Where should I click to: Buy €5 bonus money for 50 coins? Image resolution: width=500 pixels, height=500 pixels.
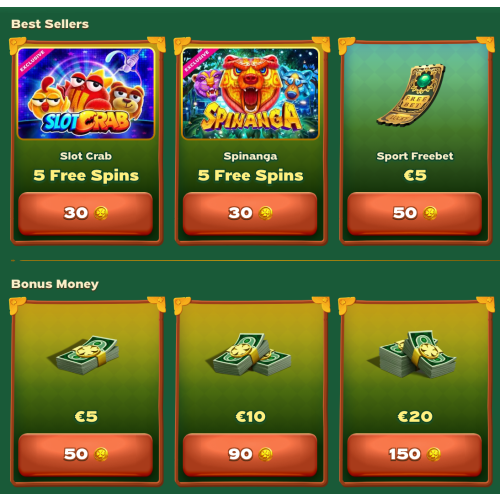point(85,454)
